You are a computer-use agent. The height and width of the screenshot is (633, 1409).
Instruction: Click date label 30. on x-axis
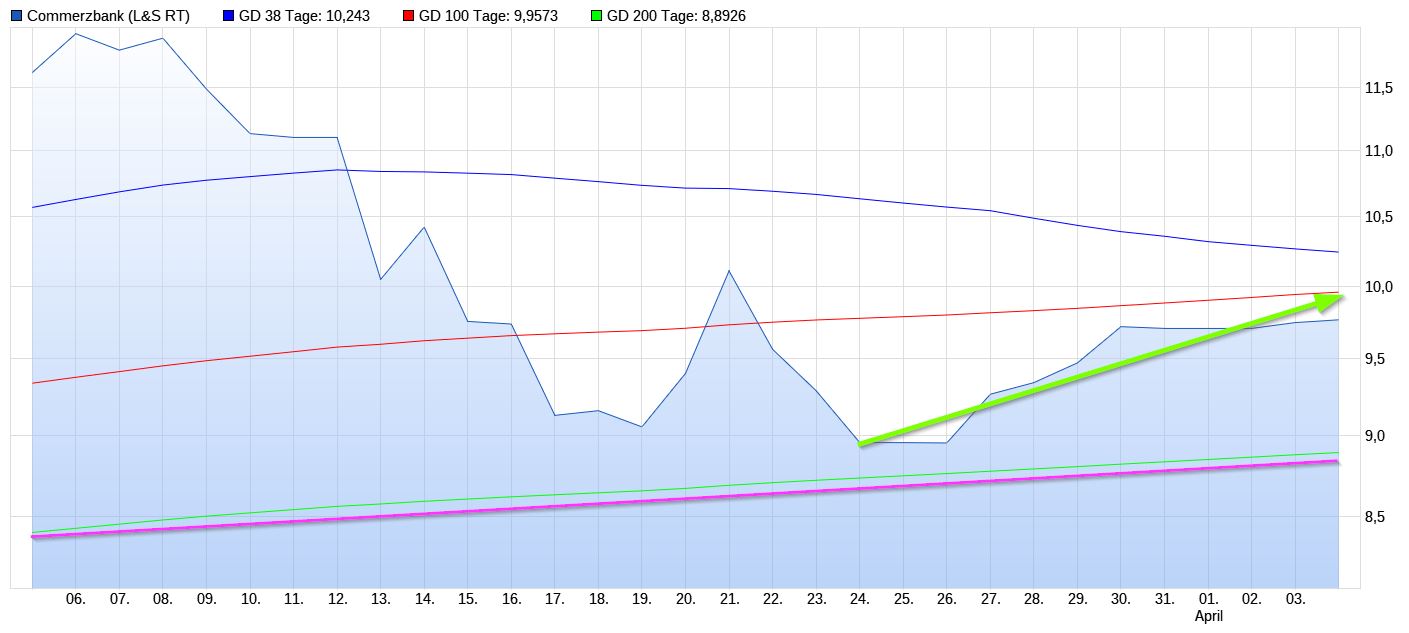[x=1121, y=600]
